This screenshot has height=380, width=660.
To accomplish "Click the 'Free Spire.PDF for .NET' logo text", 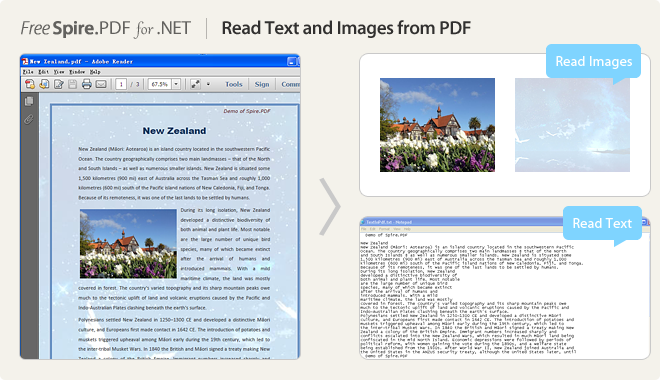I will [x=106, y=29].
